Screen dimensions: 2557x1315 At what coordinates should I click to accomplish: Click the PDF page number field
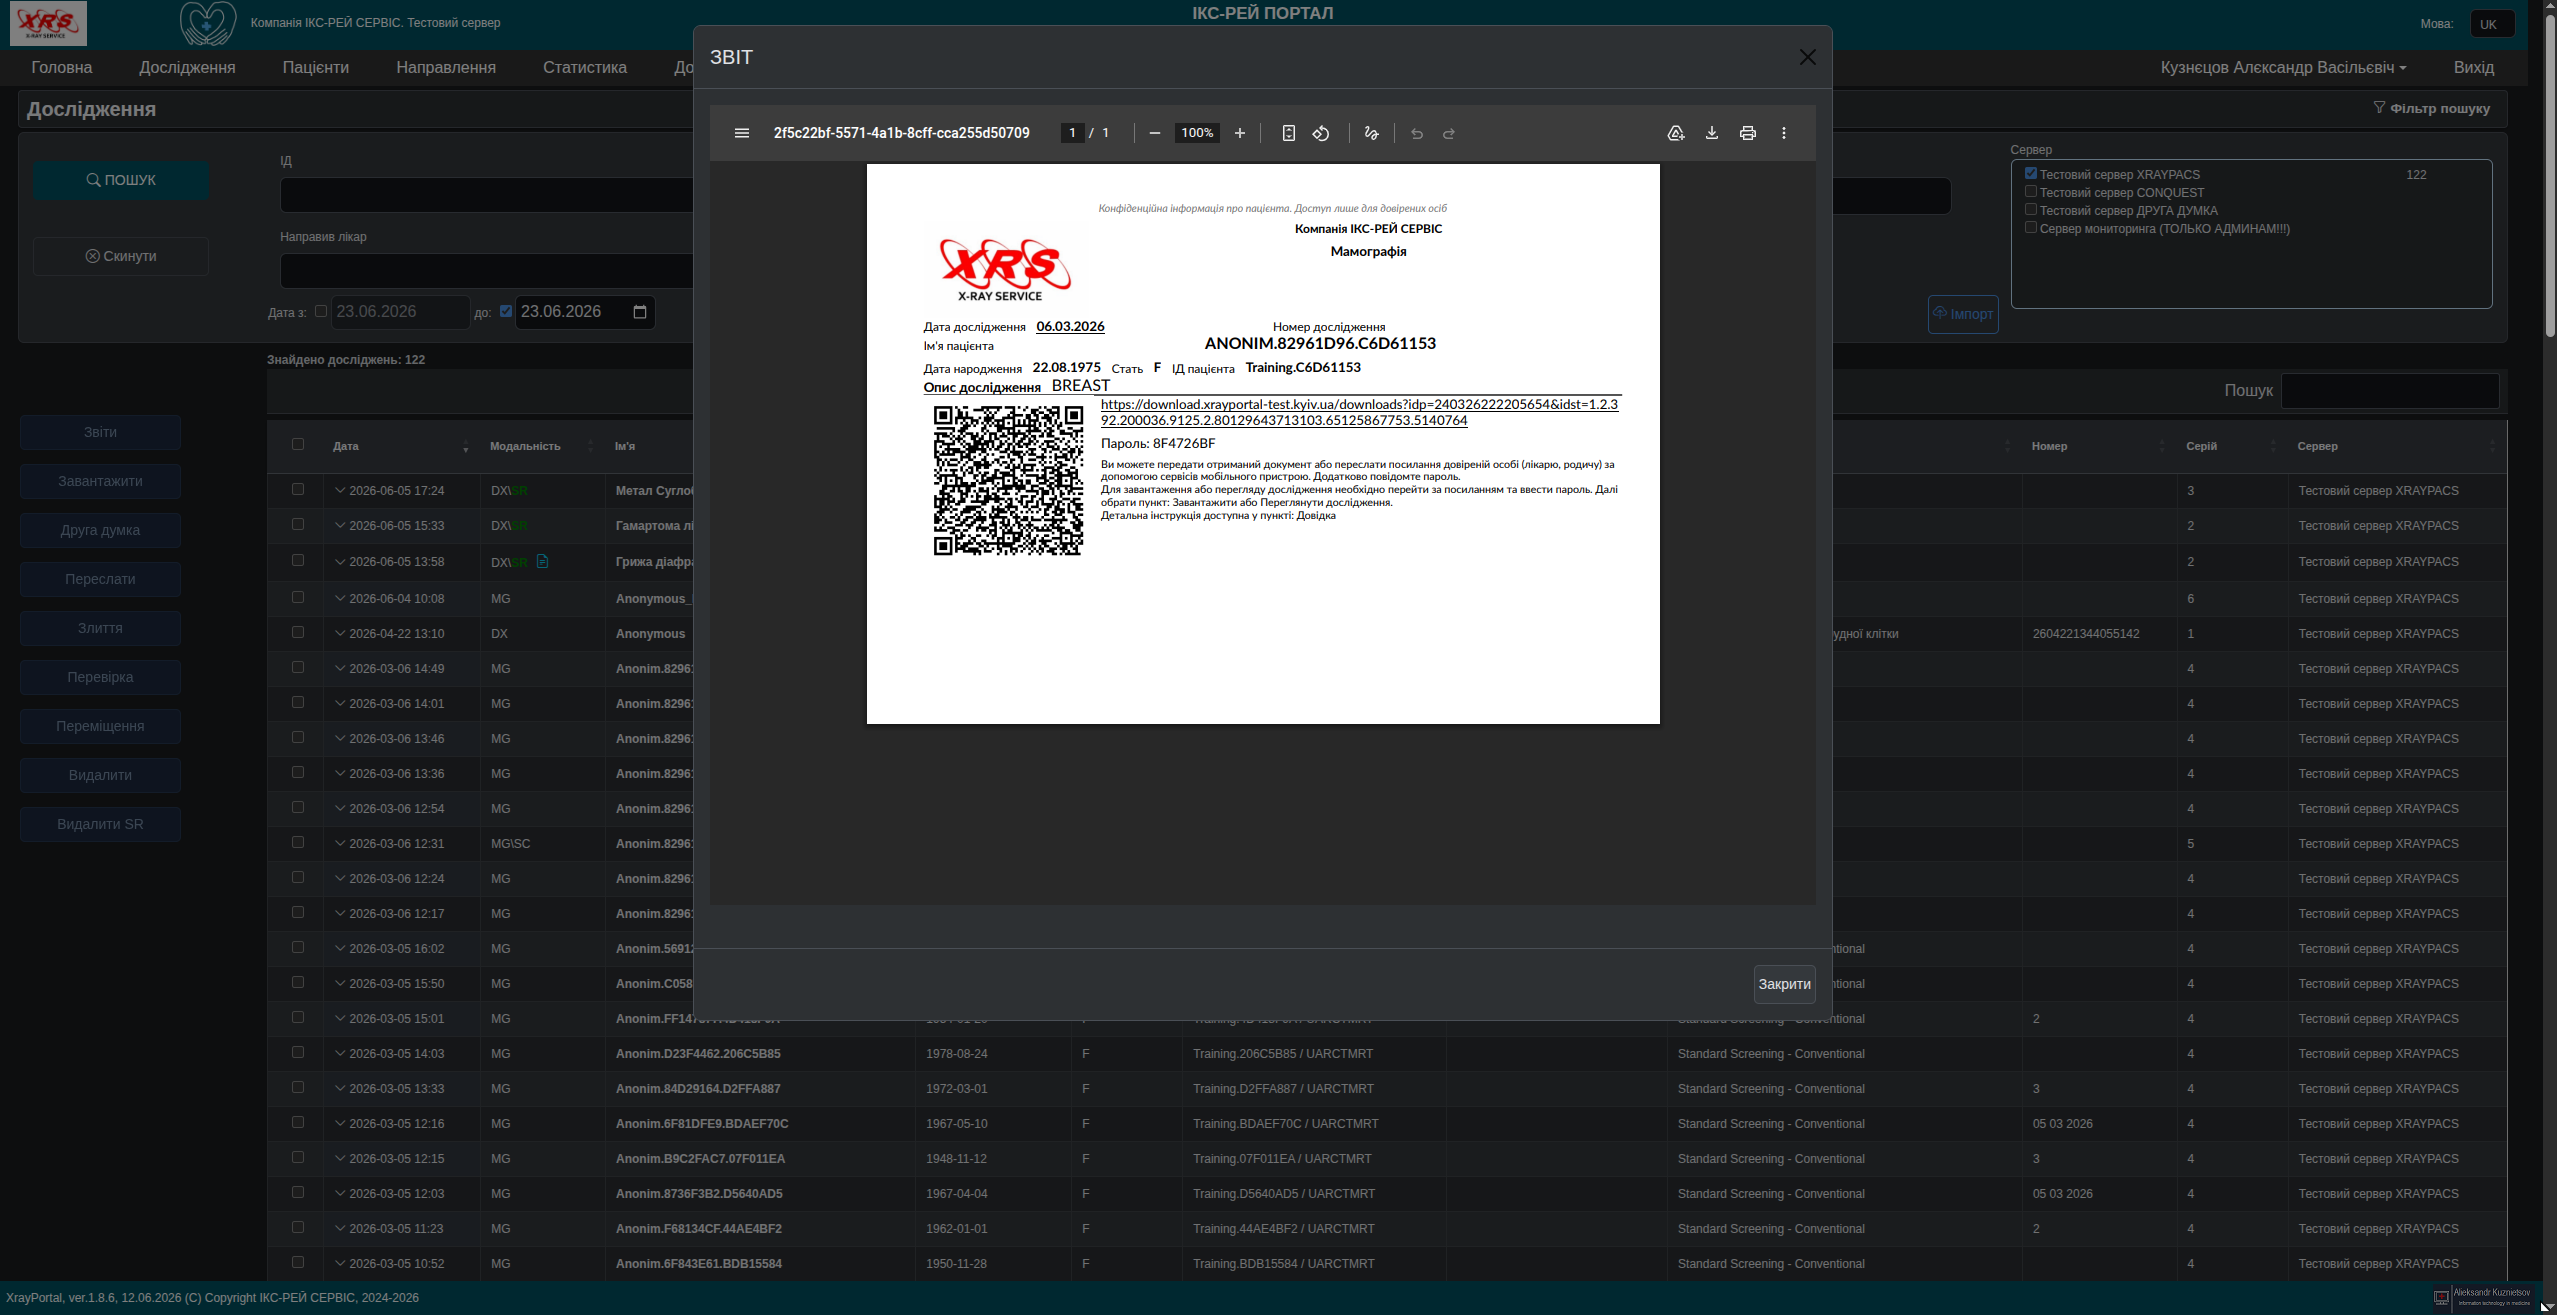pyautogui.click(x=1072, y=133)
